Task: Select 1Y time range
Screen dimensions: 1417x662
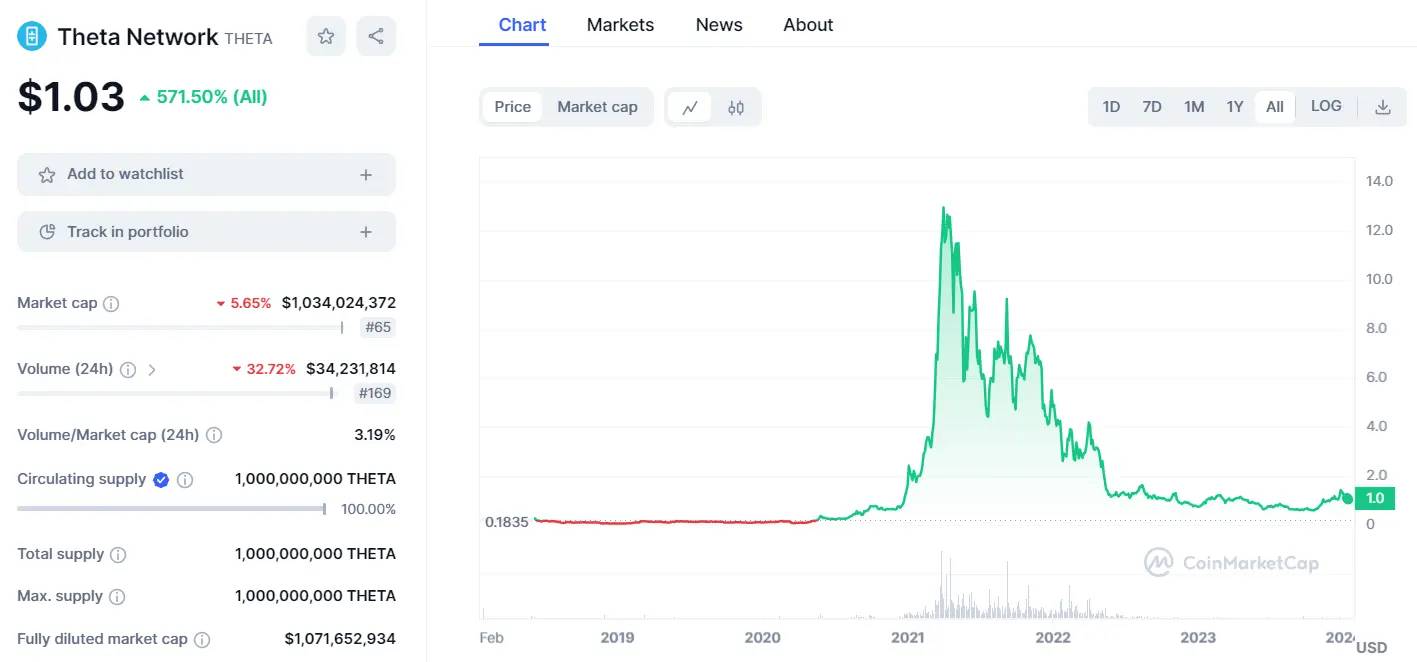Action: click(1235, 107)
